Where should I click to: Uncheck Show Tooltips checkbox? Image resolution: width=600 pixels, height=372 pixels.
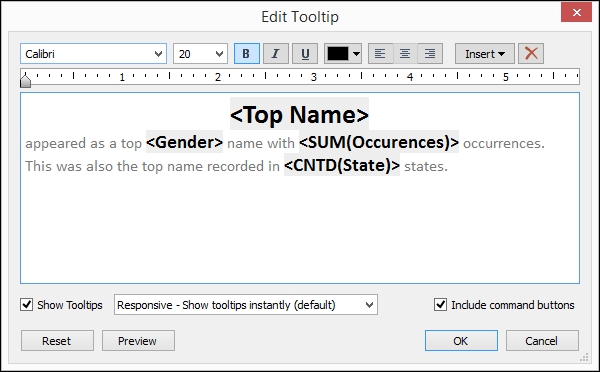click(26, 305)
